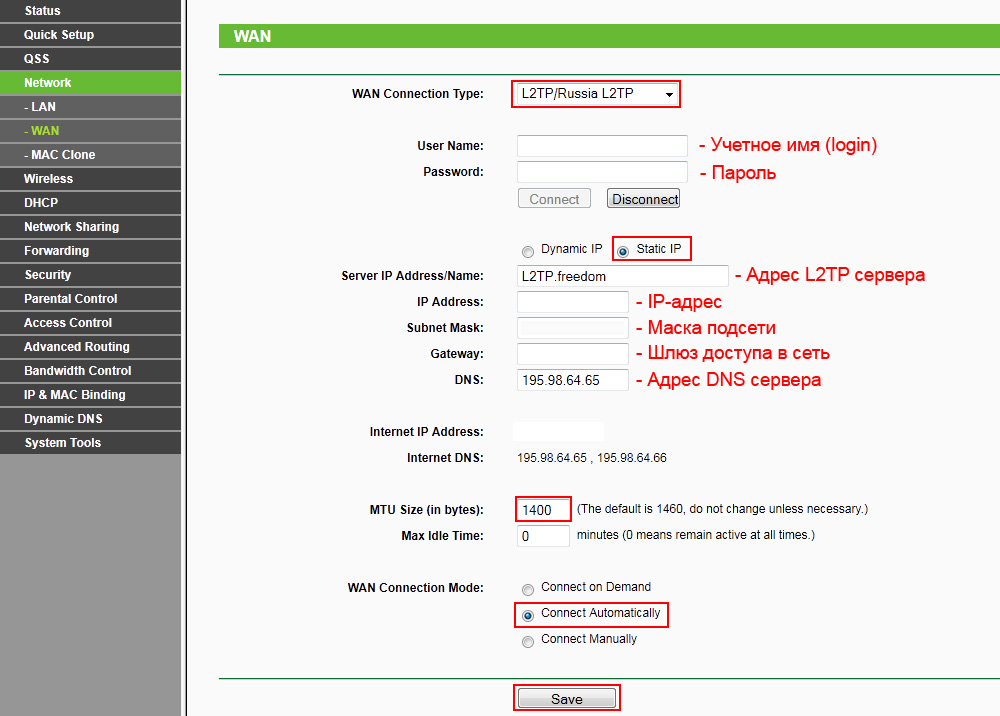Screen dimensions: 1000x716
Task: Open Wireless settings section
Action: click(91, 179)
